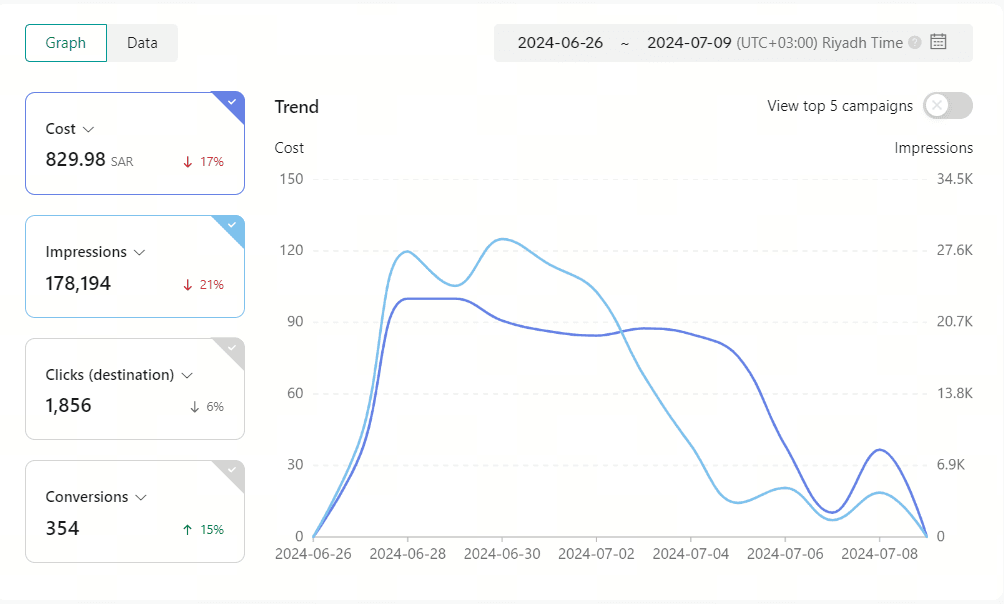This screenshot has width=1004, height=604.
Task: Expand the Cost metric dropdown chevron
Action: tap(89, 129)
